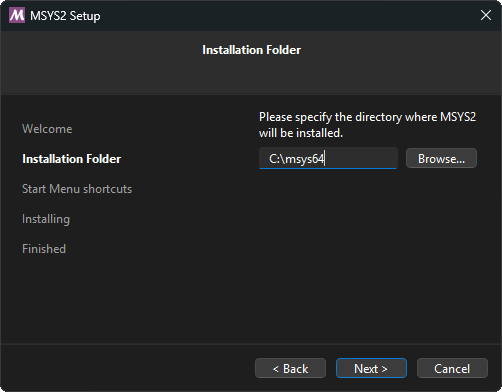Select the Finished step in the sidebar
502x392 pixels.
pos(44,249)
